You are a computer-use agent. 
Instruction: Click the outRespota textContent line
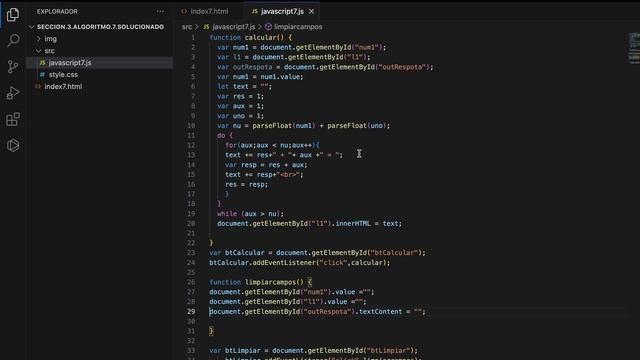[x=318, y=312]
